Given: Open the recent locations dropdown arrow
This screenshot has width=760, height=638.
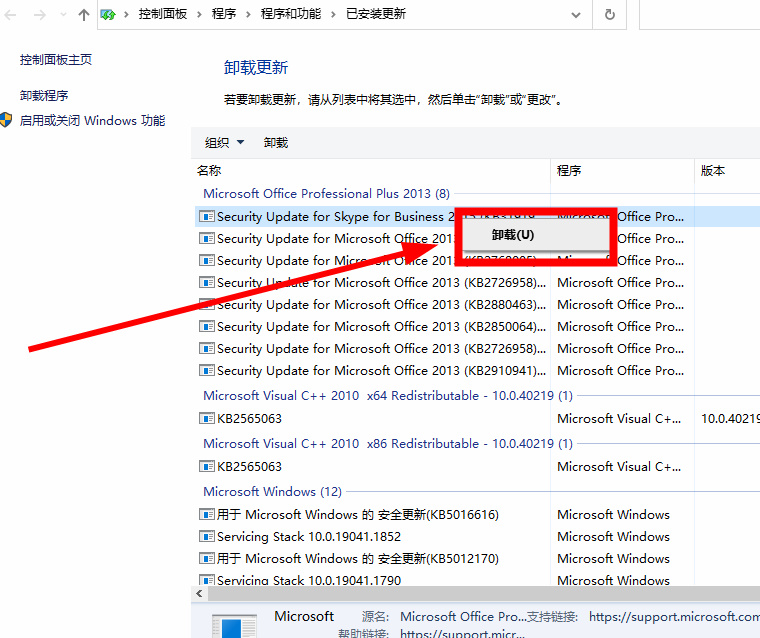Looking at the screenshot, I should (x=63, y=15).
